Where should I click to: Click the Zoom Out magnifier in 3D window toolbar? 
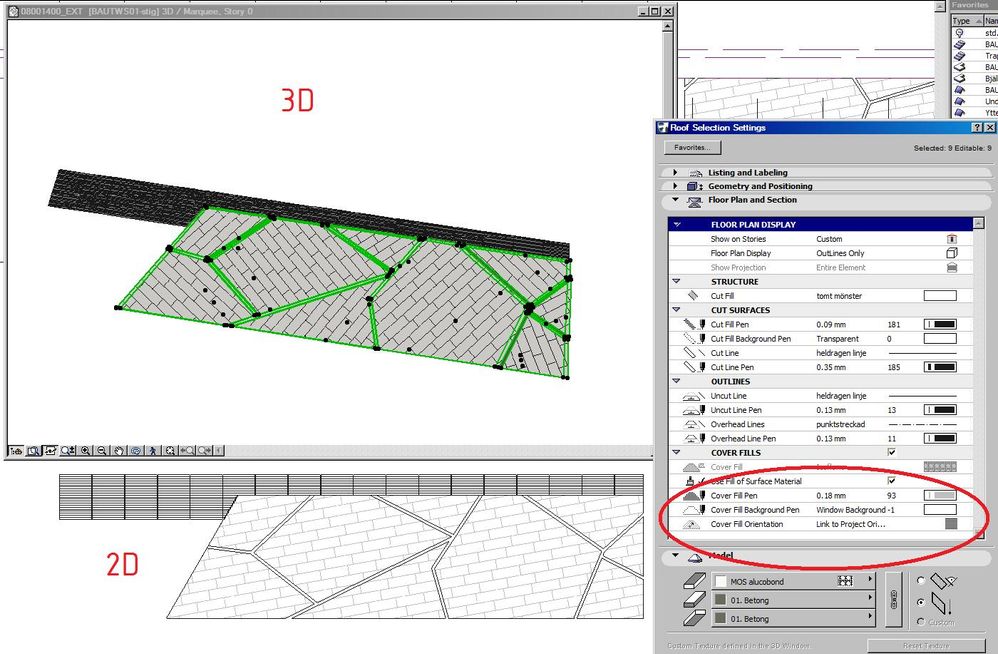pyautogui.click(x=102, y=450)
